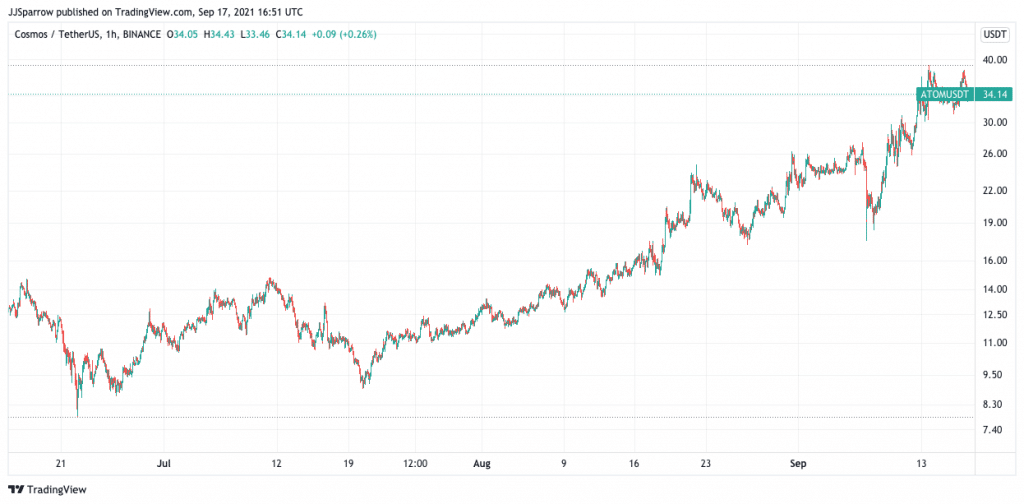Click the open value O34.05
The image size is (1024, 504).
point(182,35)
